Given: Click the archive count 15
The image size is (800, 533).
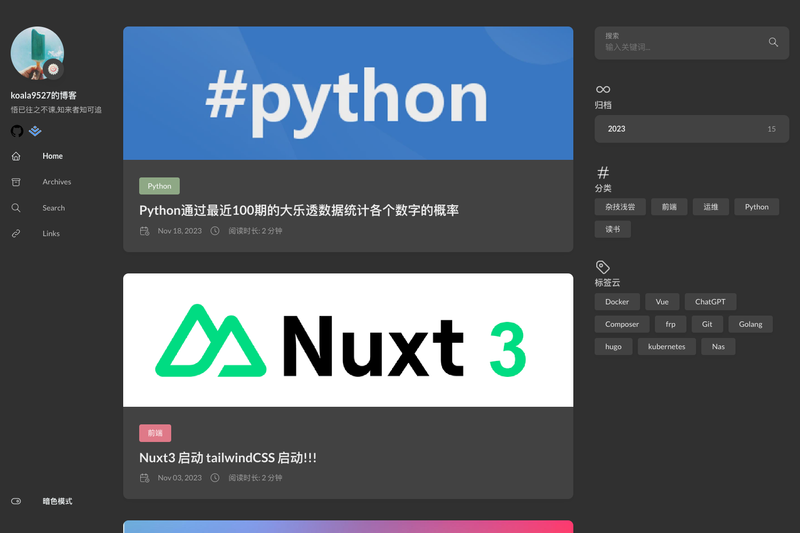Looking at the screenshot, I should [771, 129].
